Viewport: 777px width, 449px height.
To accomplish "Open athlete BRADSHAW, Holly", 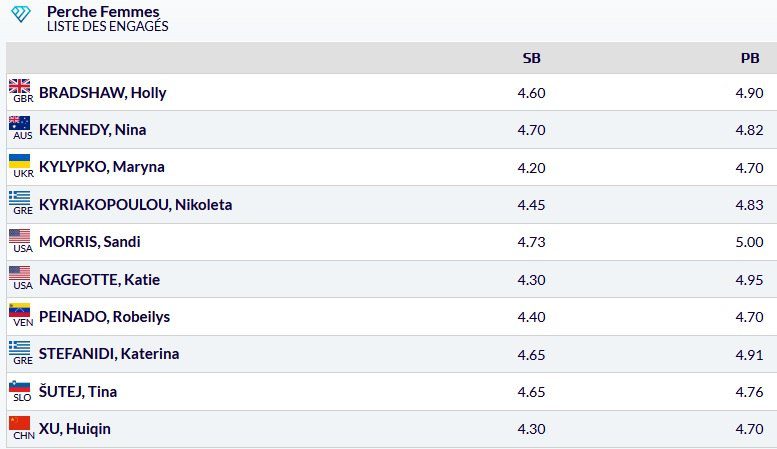I will tap(103, 93).
